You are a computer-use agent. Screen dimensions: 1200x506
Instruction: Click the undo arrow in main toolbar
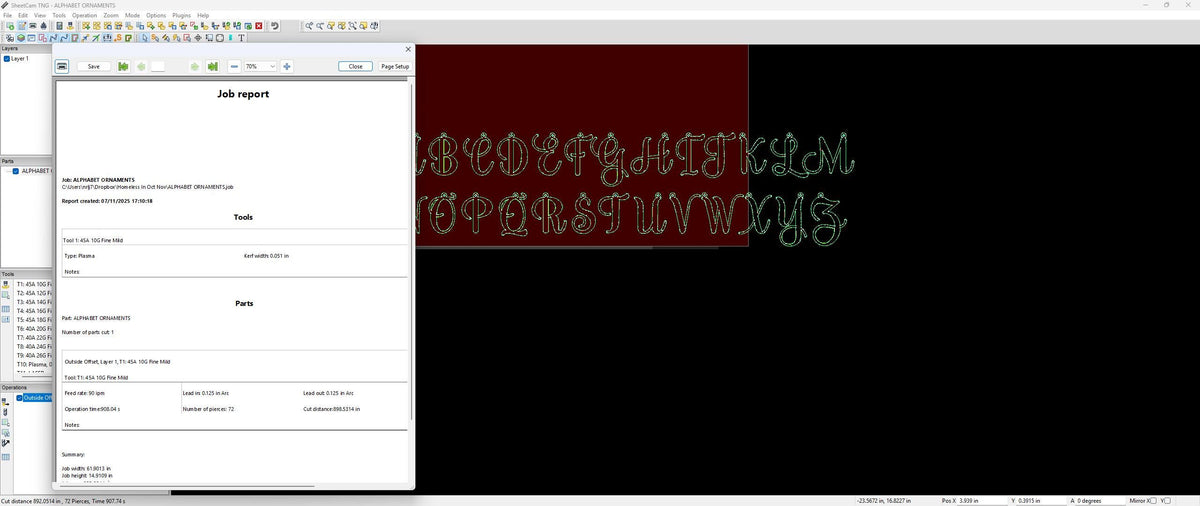click(x=275, y=26)
